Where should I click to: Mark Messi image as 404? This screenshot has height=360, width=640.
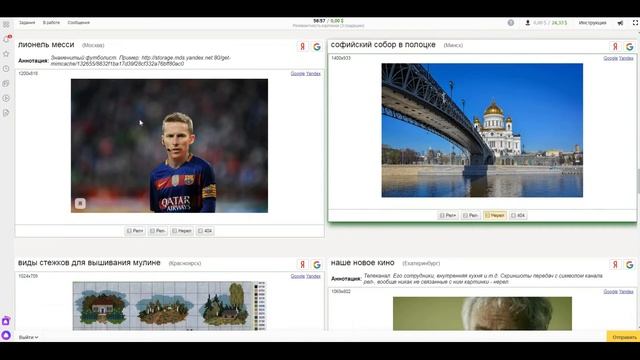coord(205,231)
